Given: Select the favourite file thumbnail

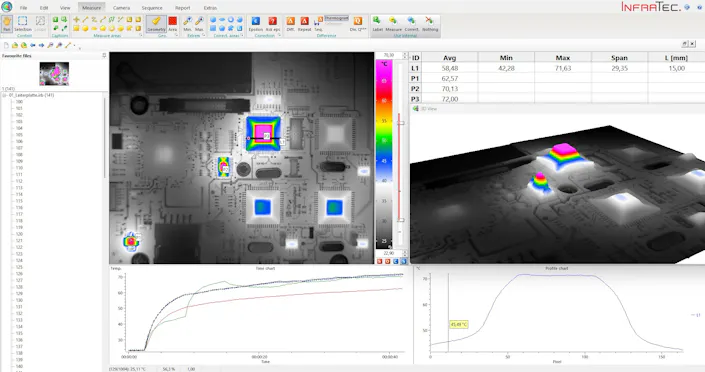Looking at the screenshot, I should (54, 74).
